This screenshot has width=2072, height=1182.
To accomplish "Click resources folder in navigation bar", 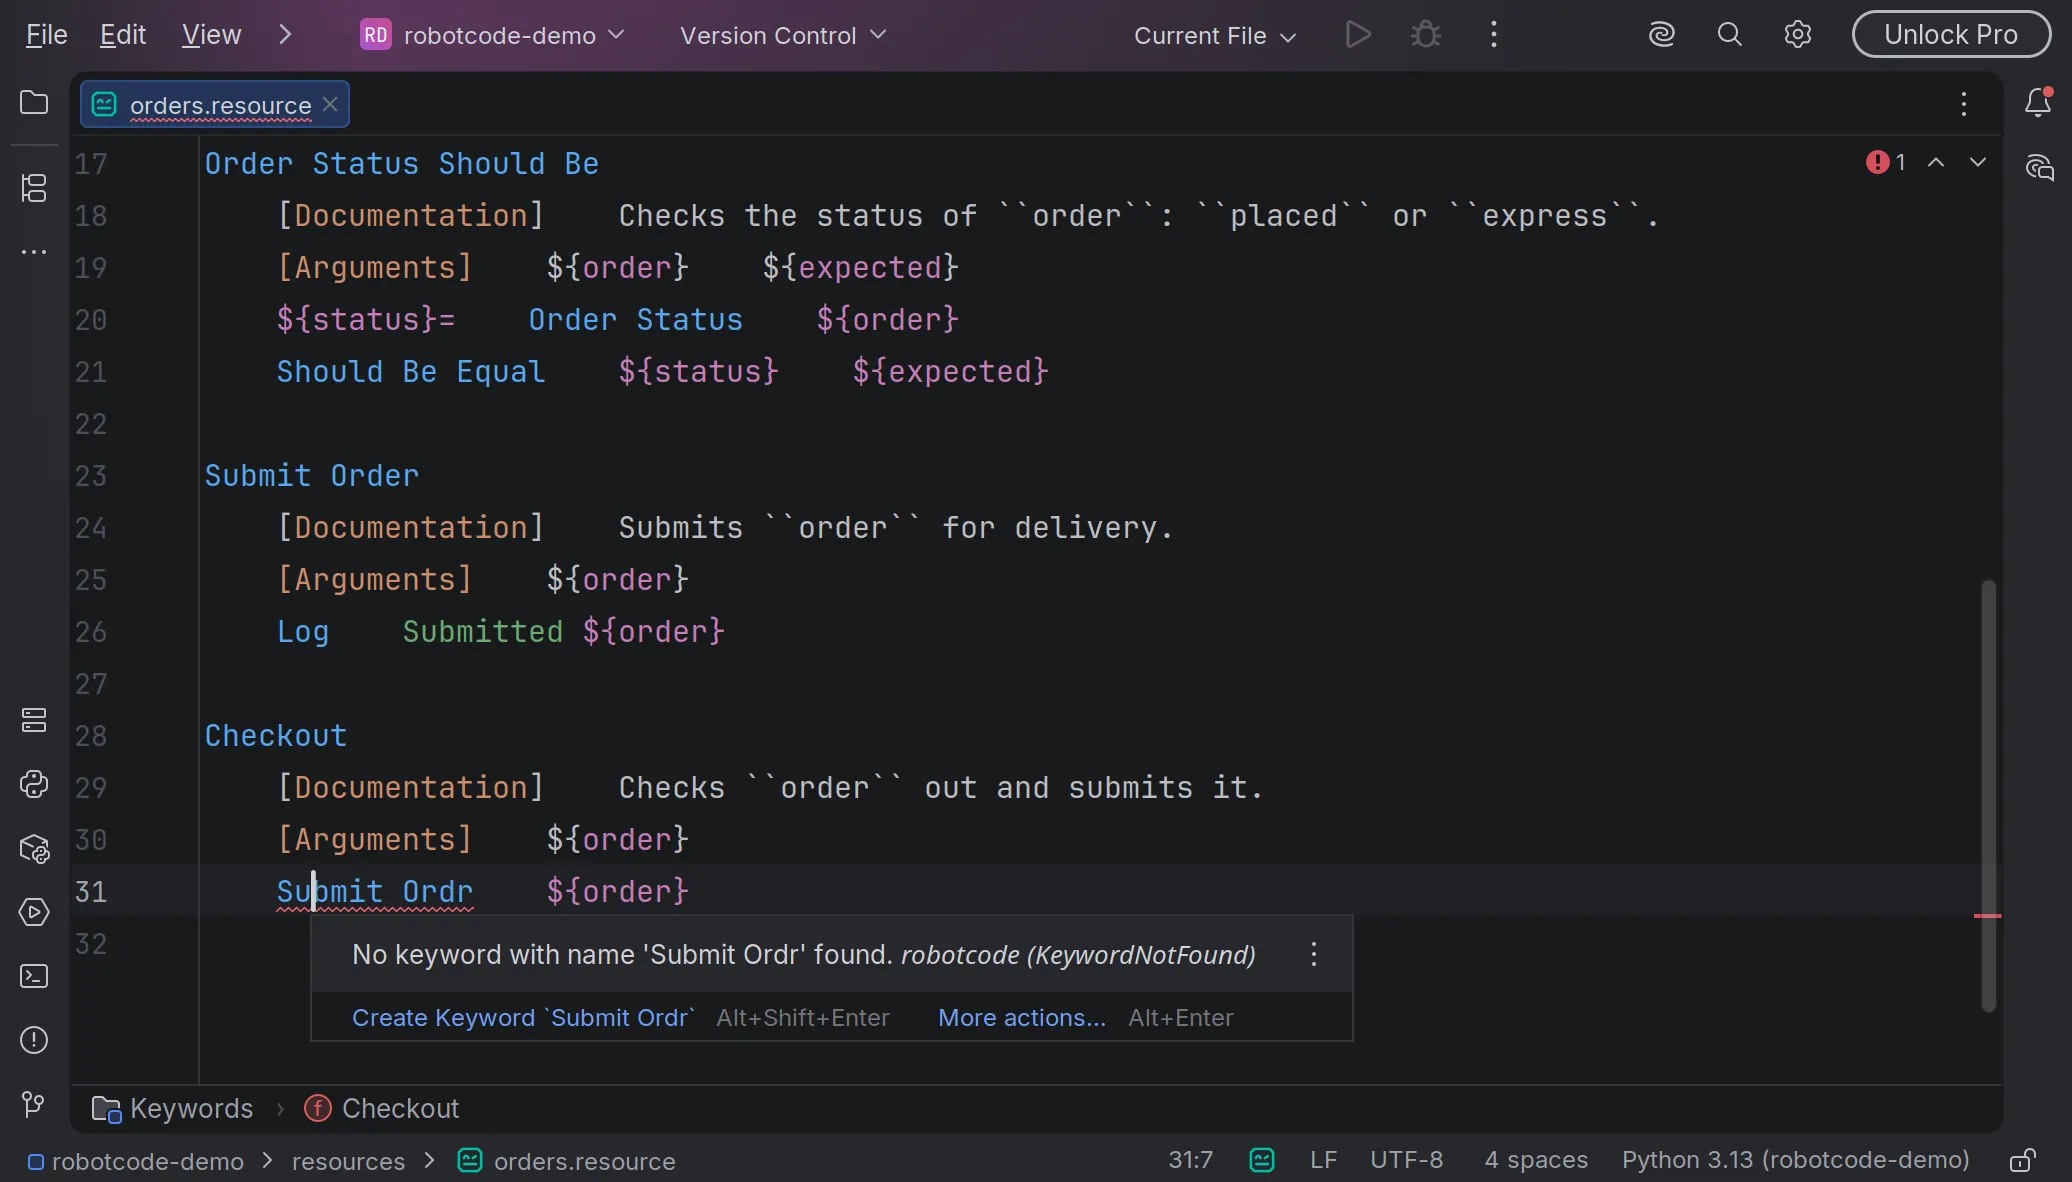I will click(x=348, y=1161).
